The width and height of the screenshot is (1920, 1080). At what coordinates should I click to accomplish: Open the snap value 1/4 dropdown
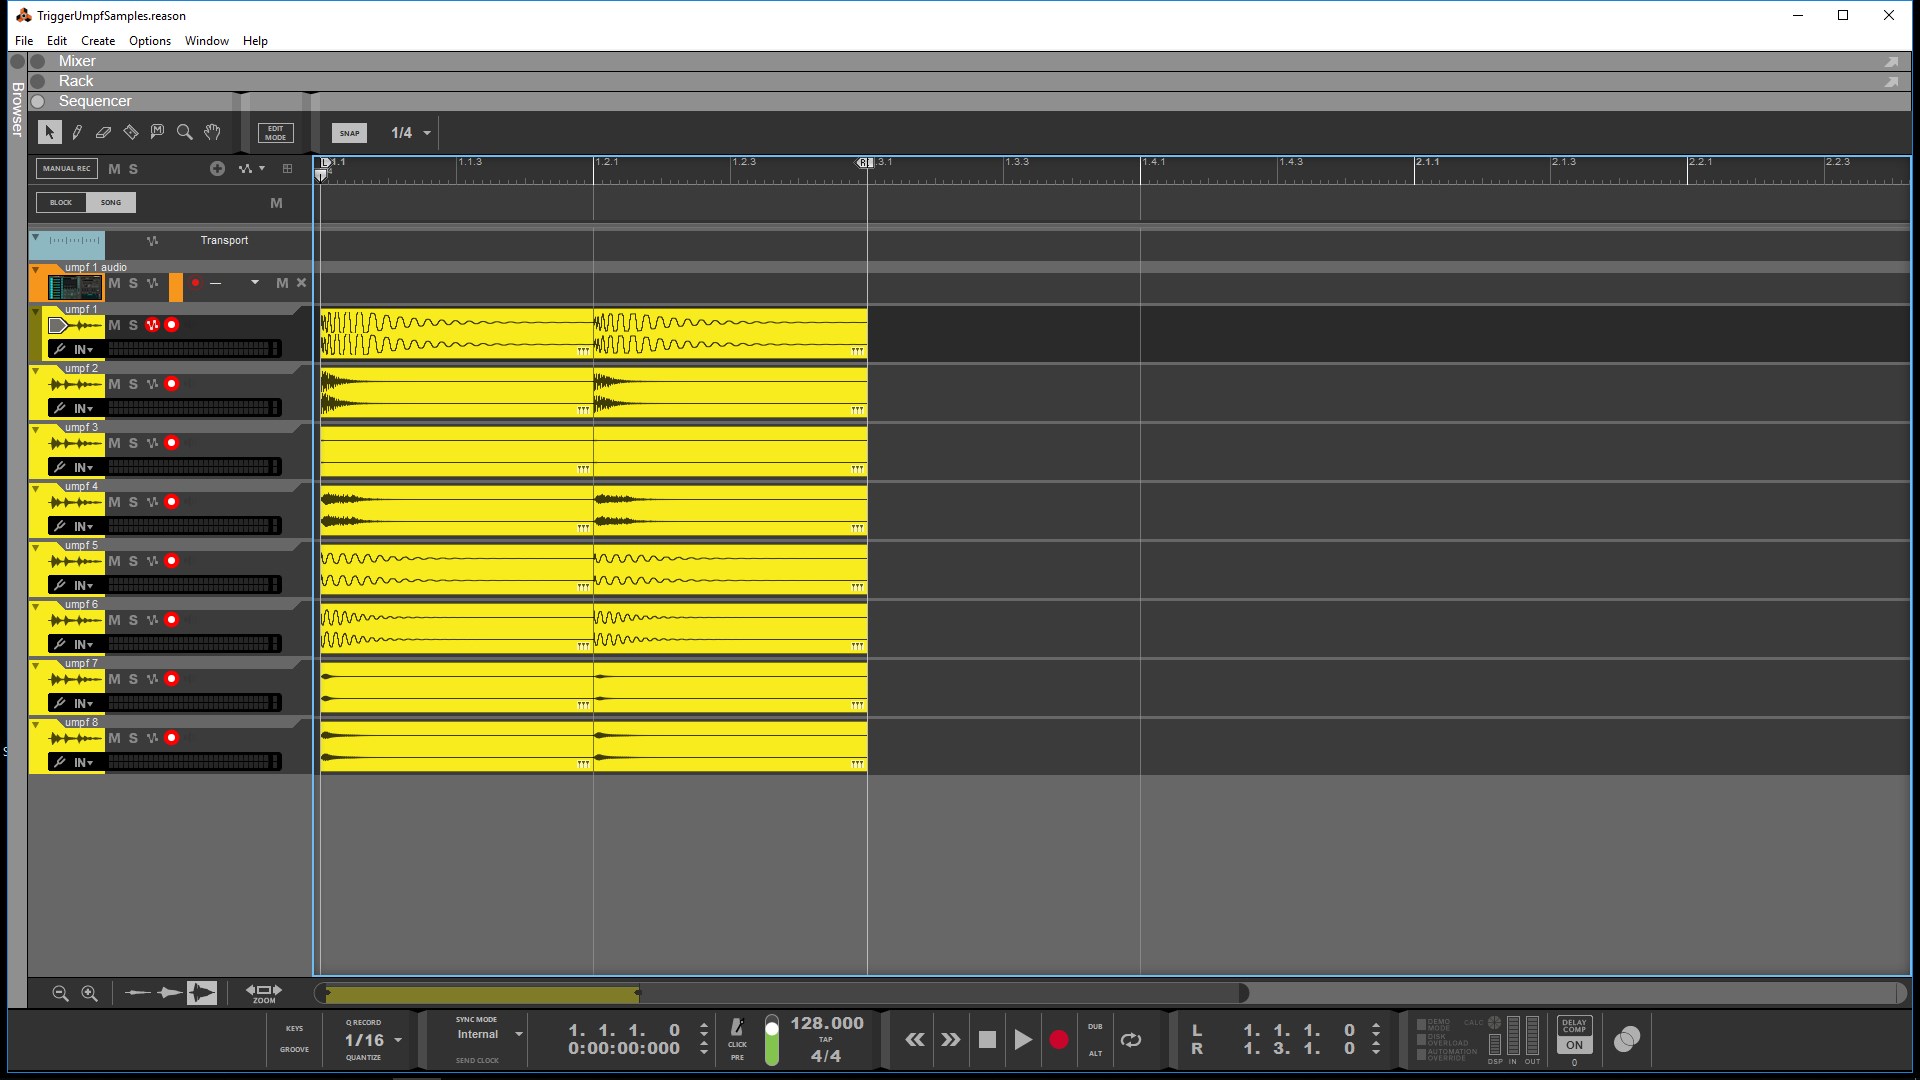click(x=427, y=133)
